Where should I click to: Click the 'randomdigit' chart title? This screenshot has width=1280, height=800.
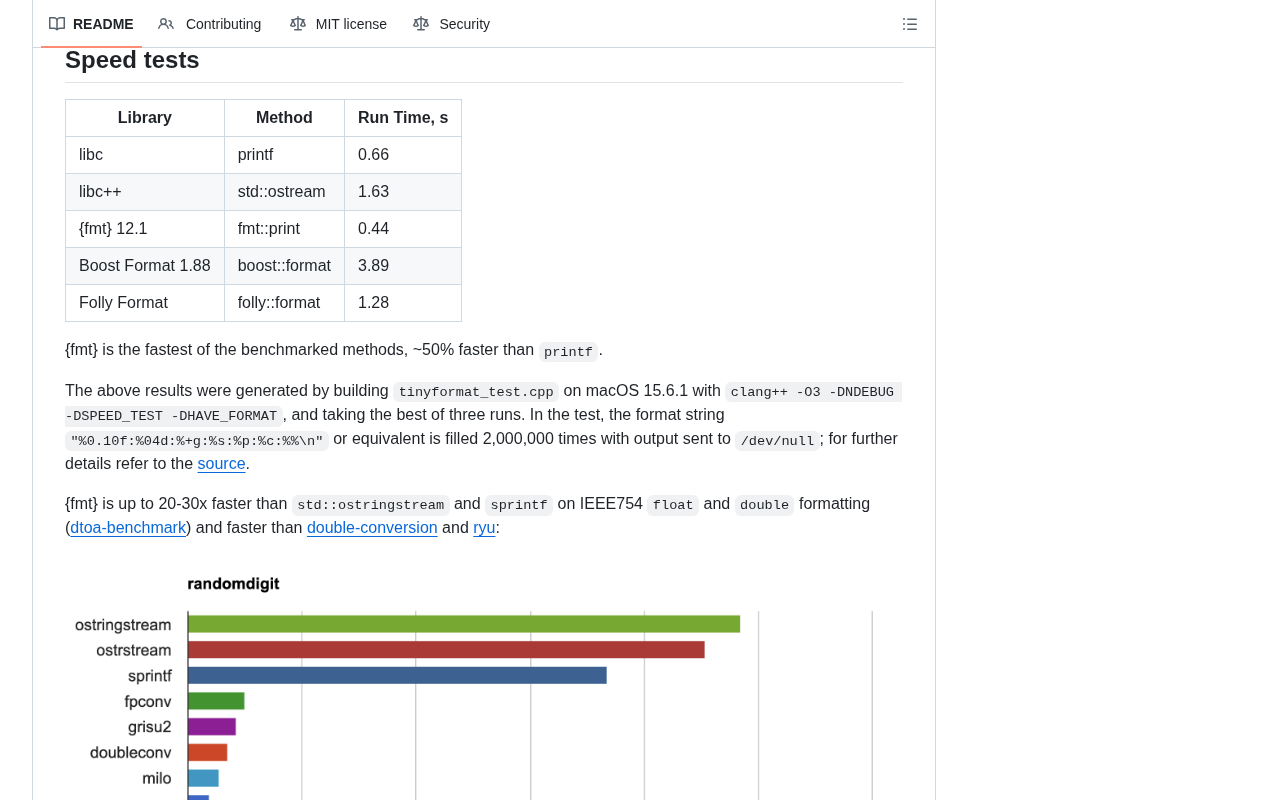point(233,584)
